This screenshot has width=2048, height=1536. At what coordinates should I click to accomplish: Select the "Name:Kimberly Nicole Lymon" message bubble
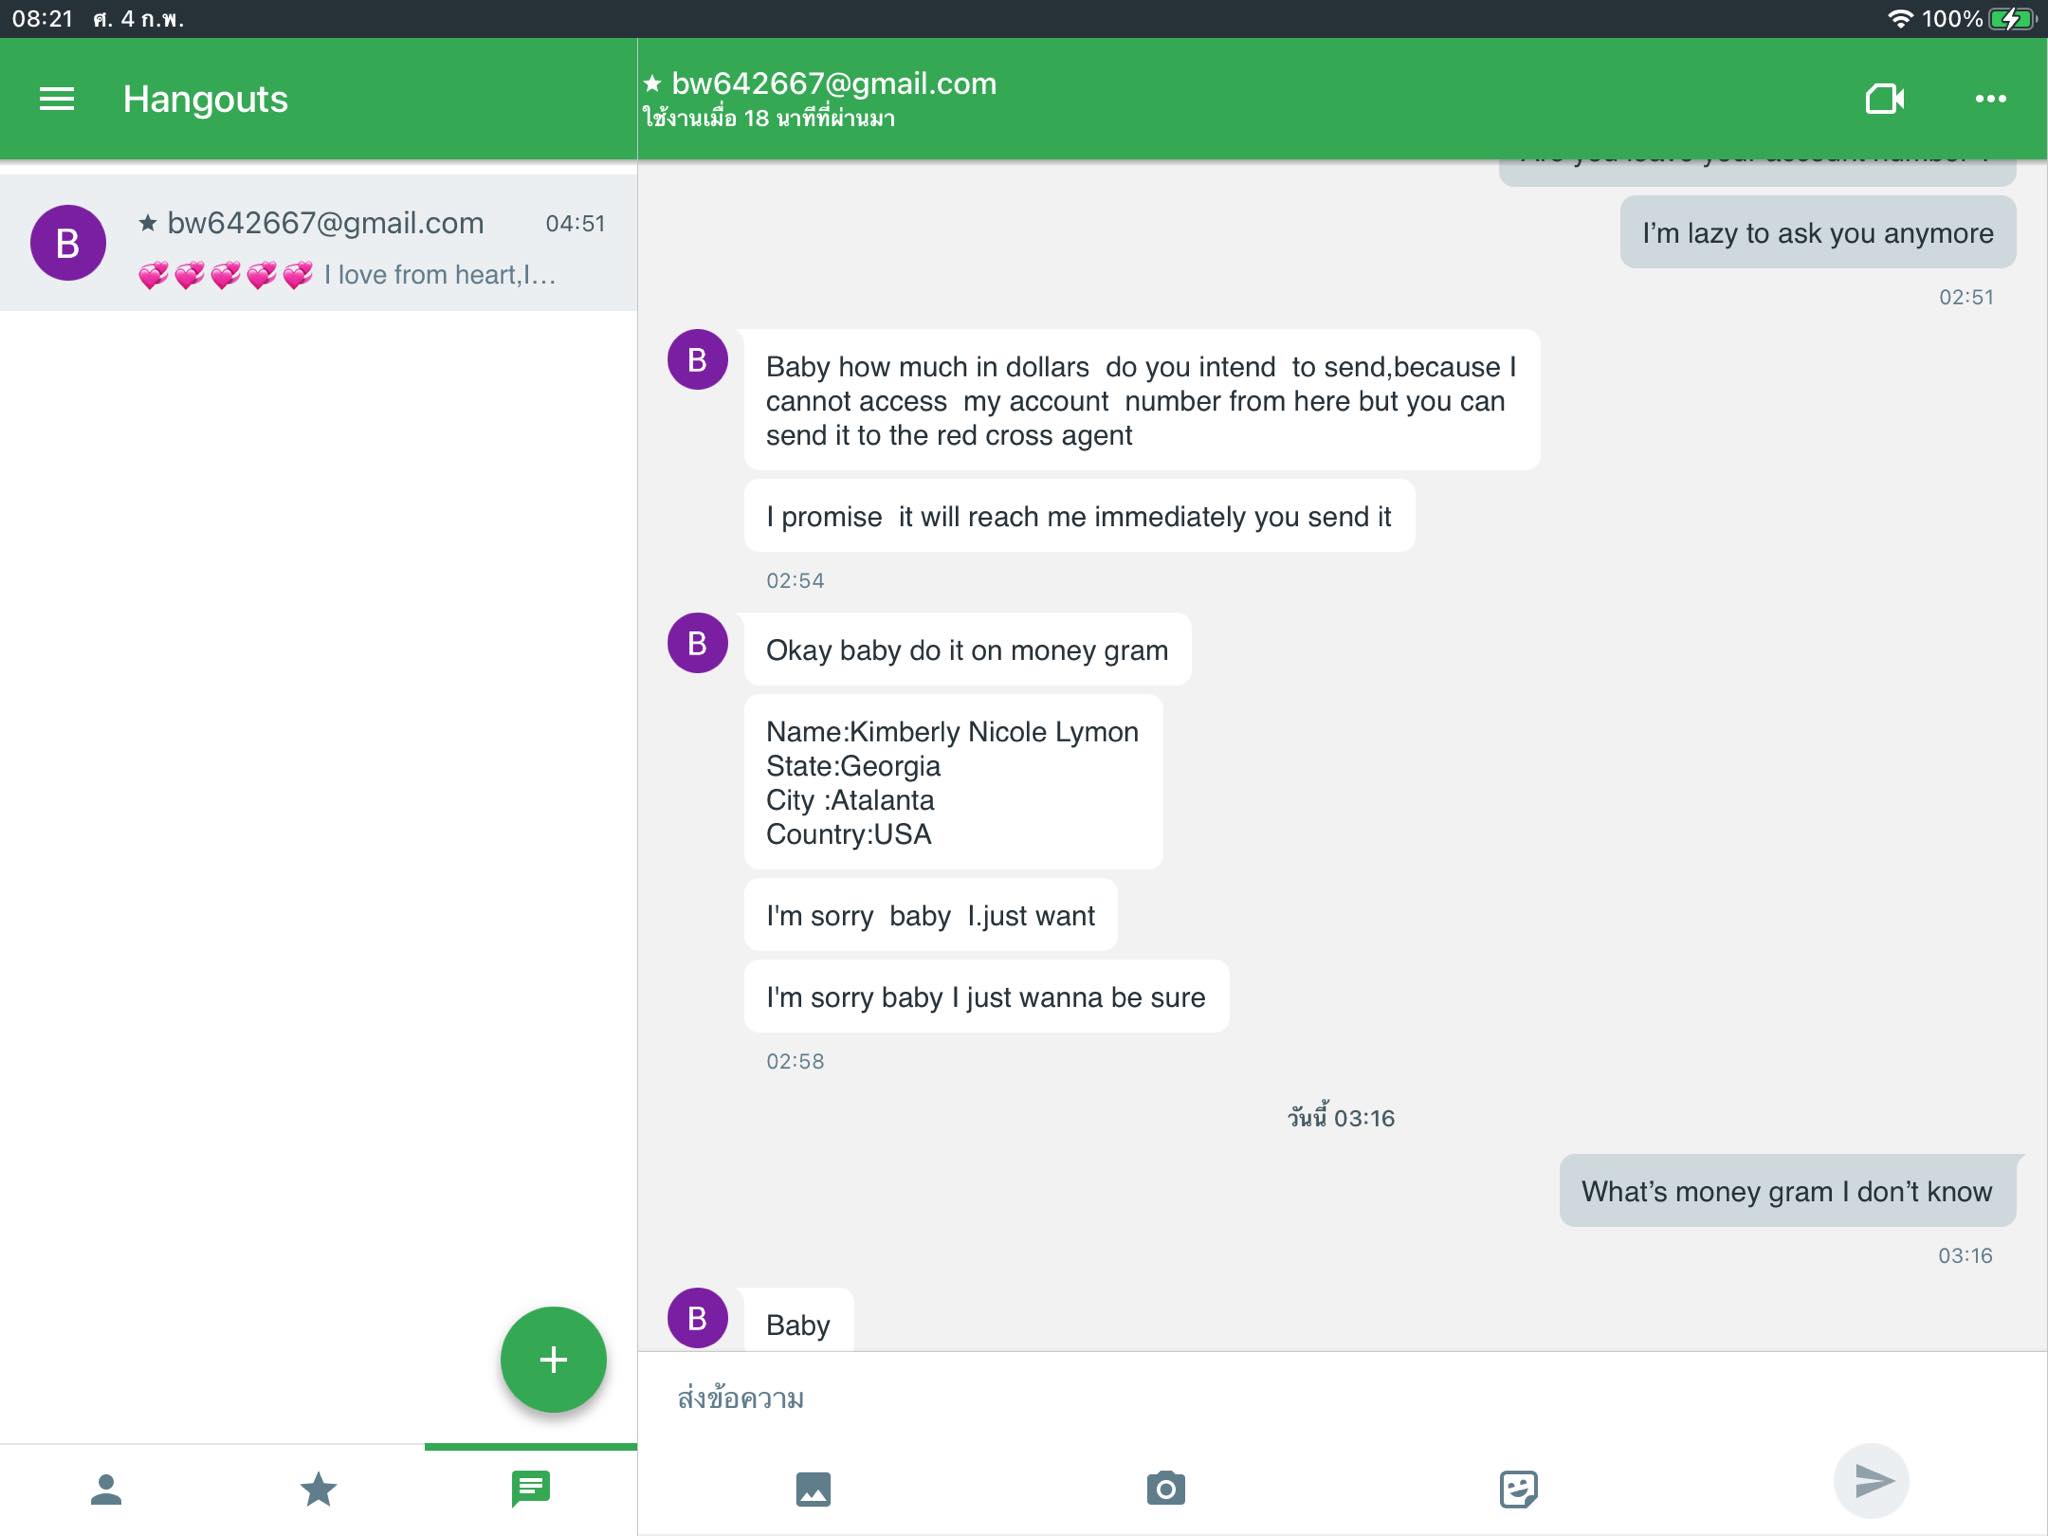(x=953, y=782)
